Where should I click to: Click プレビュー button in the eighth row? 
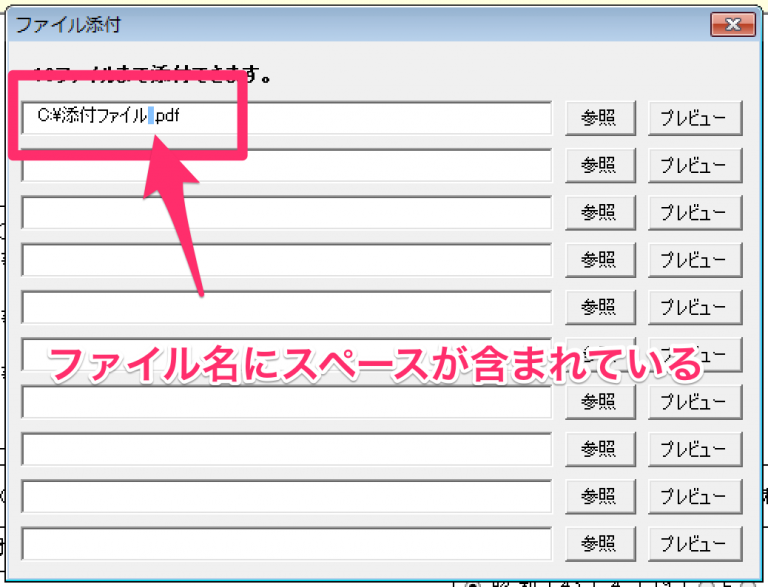[695, 449]
